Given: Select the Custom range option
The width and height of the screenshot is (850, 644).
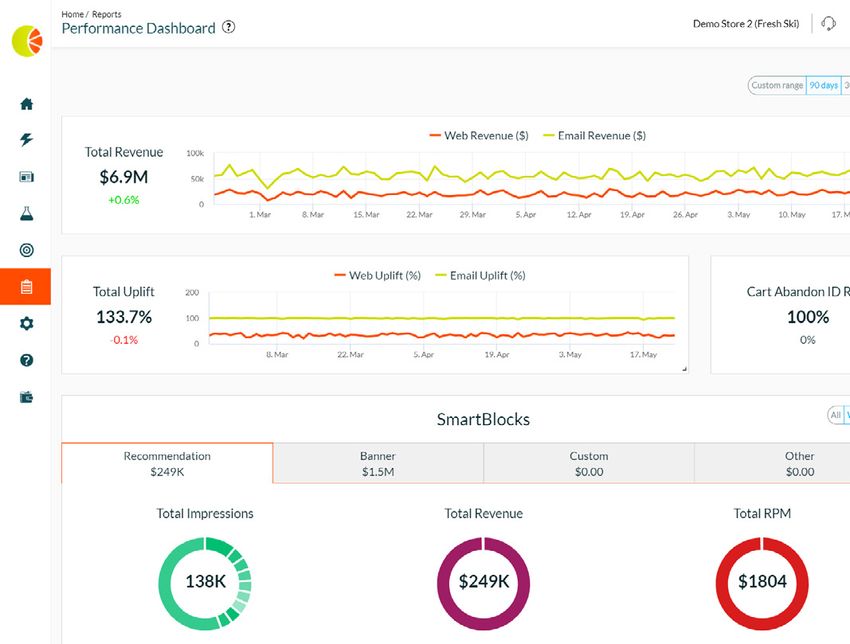Looking at the screenshot, I should click(777, 85).
